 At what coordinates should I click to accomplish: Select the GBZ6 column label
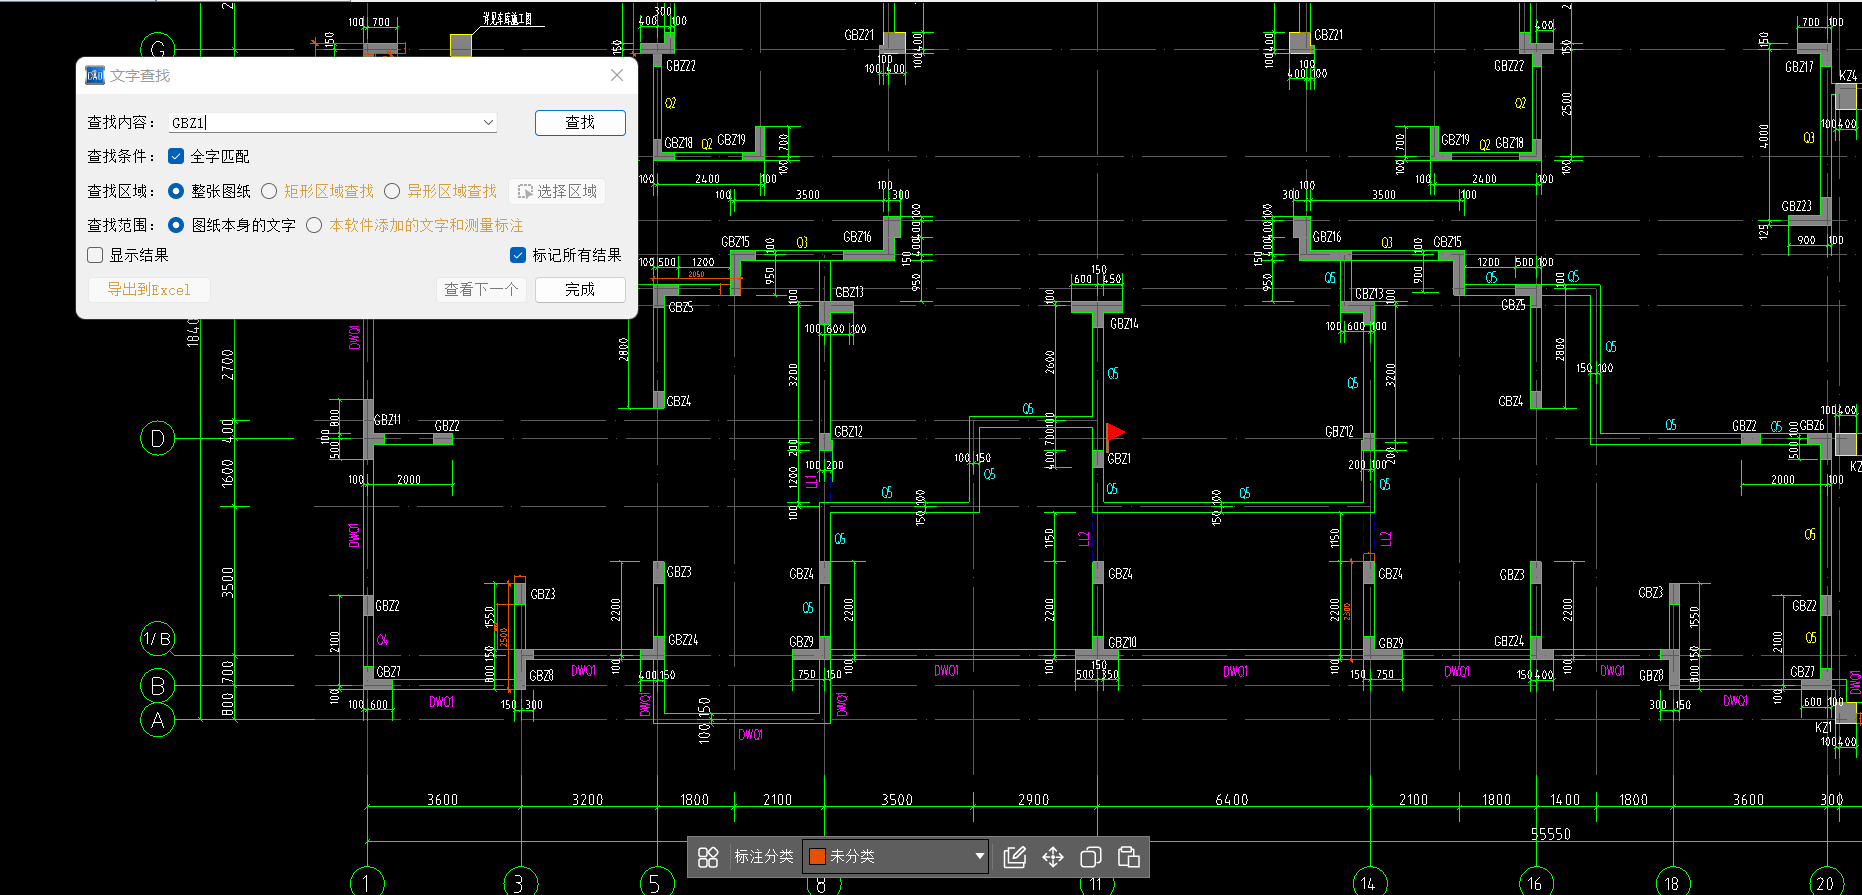1812,425
